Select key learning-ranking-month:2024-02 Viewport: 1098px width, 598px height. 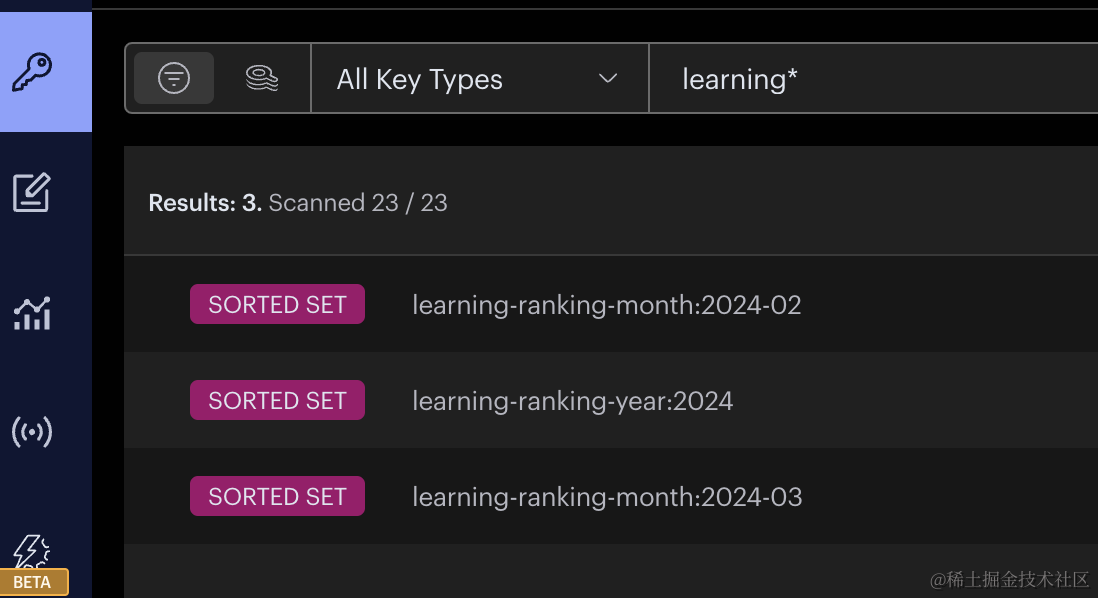[606, 305]
